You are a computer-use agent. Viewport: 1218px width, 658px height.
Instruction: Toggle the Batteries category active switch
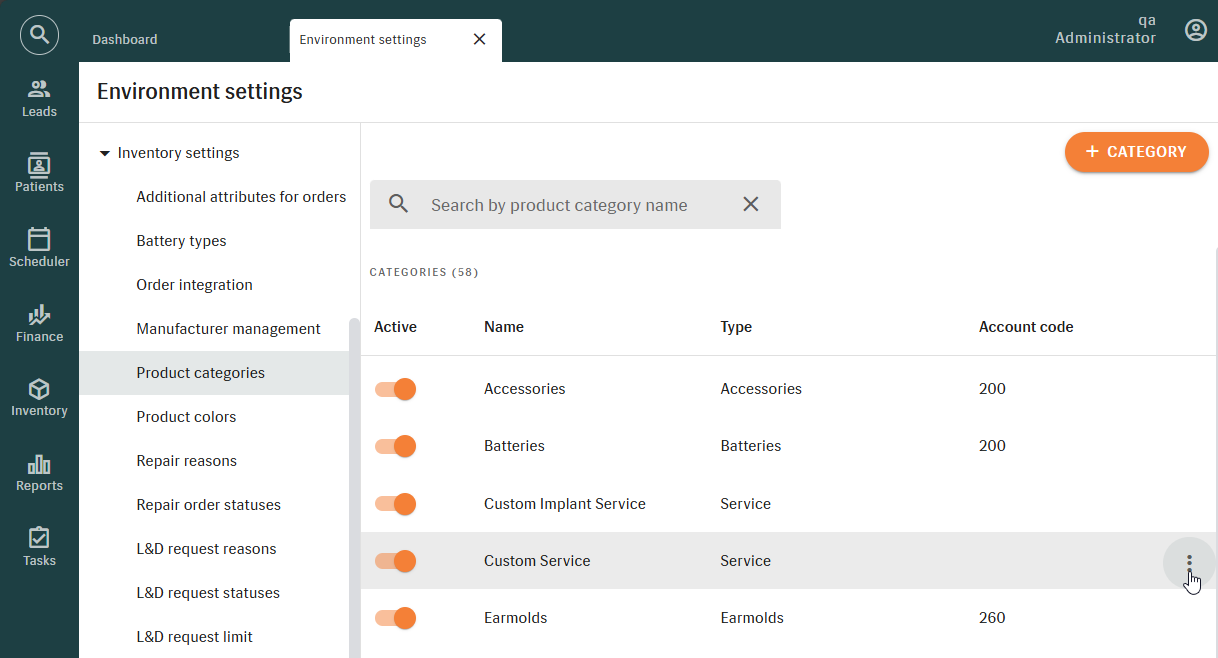(x=395, y=446)
